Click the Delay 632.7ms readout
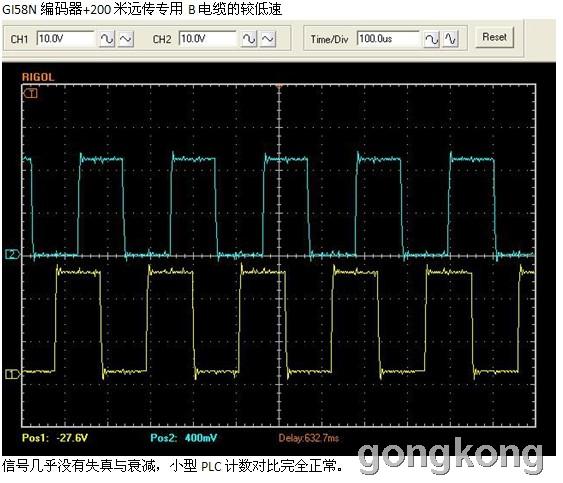This screenshot has height=483, width=563. (309, 438)
